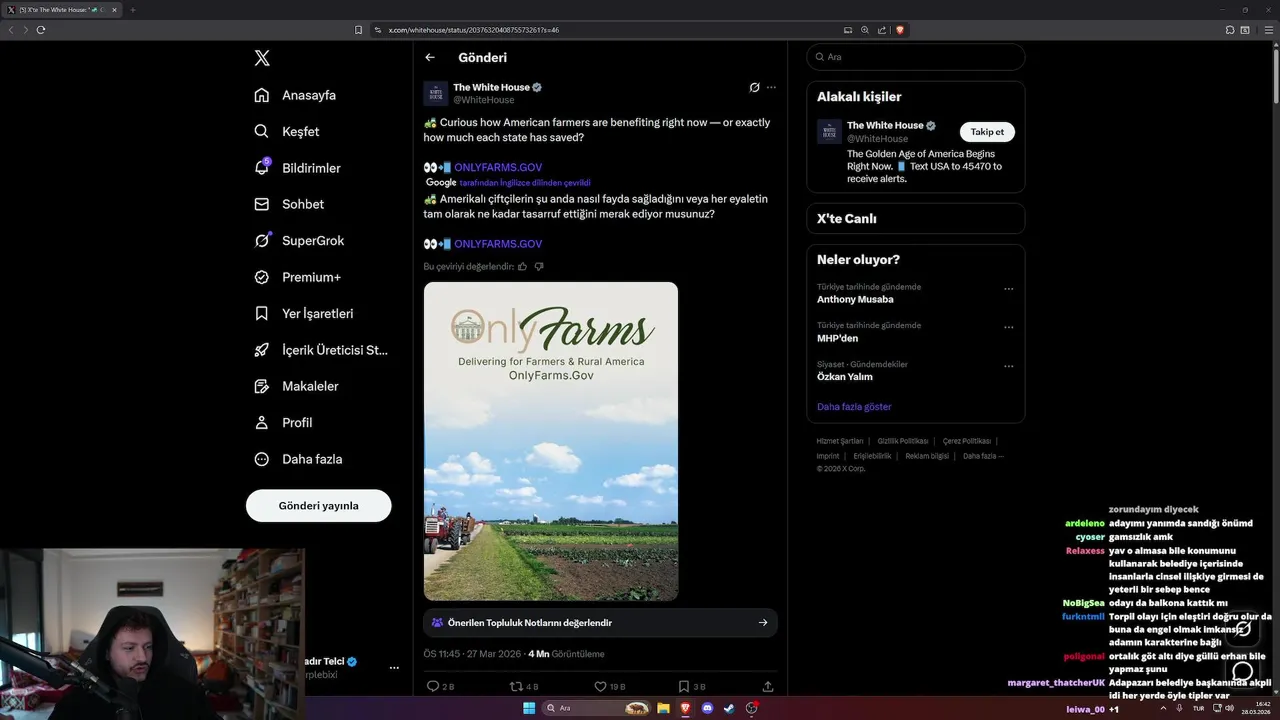
Task: Open Özkan Yalım trending topic
Action: click(845, 377)
